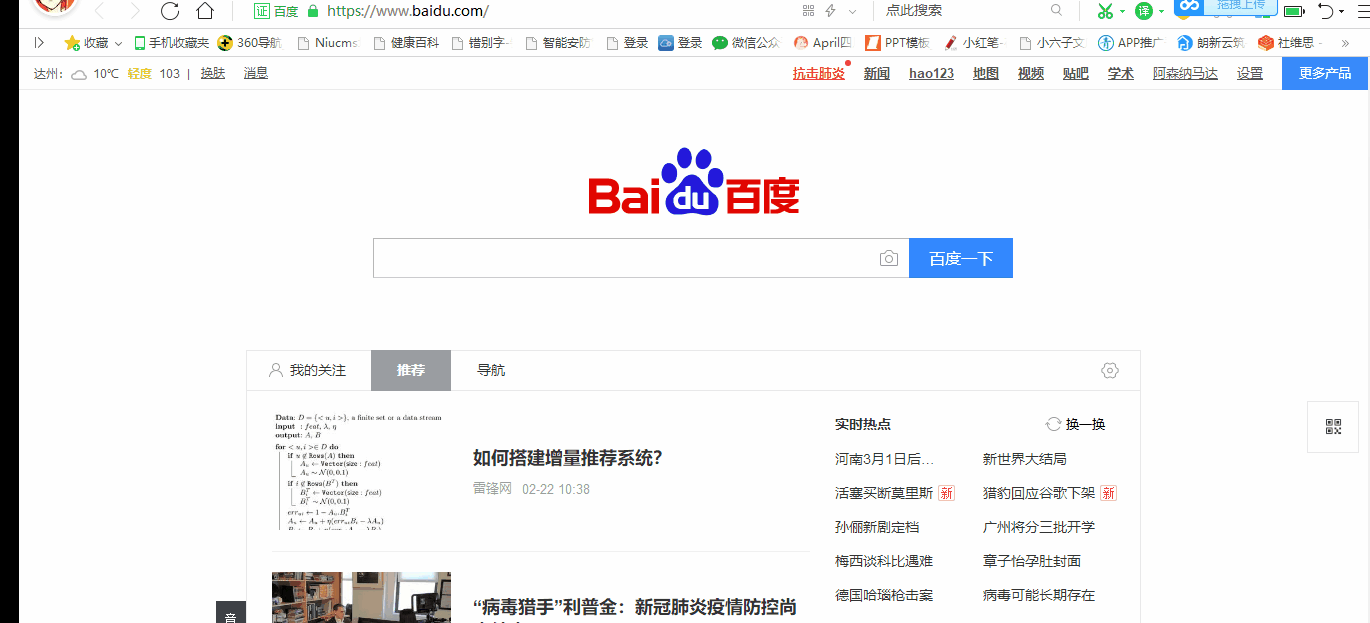Open the QR grid icon in address bar
The height and width of the screenshot is (623, 1370).
809,11
